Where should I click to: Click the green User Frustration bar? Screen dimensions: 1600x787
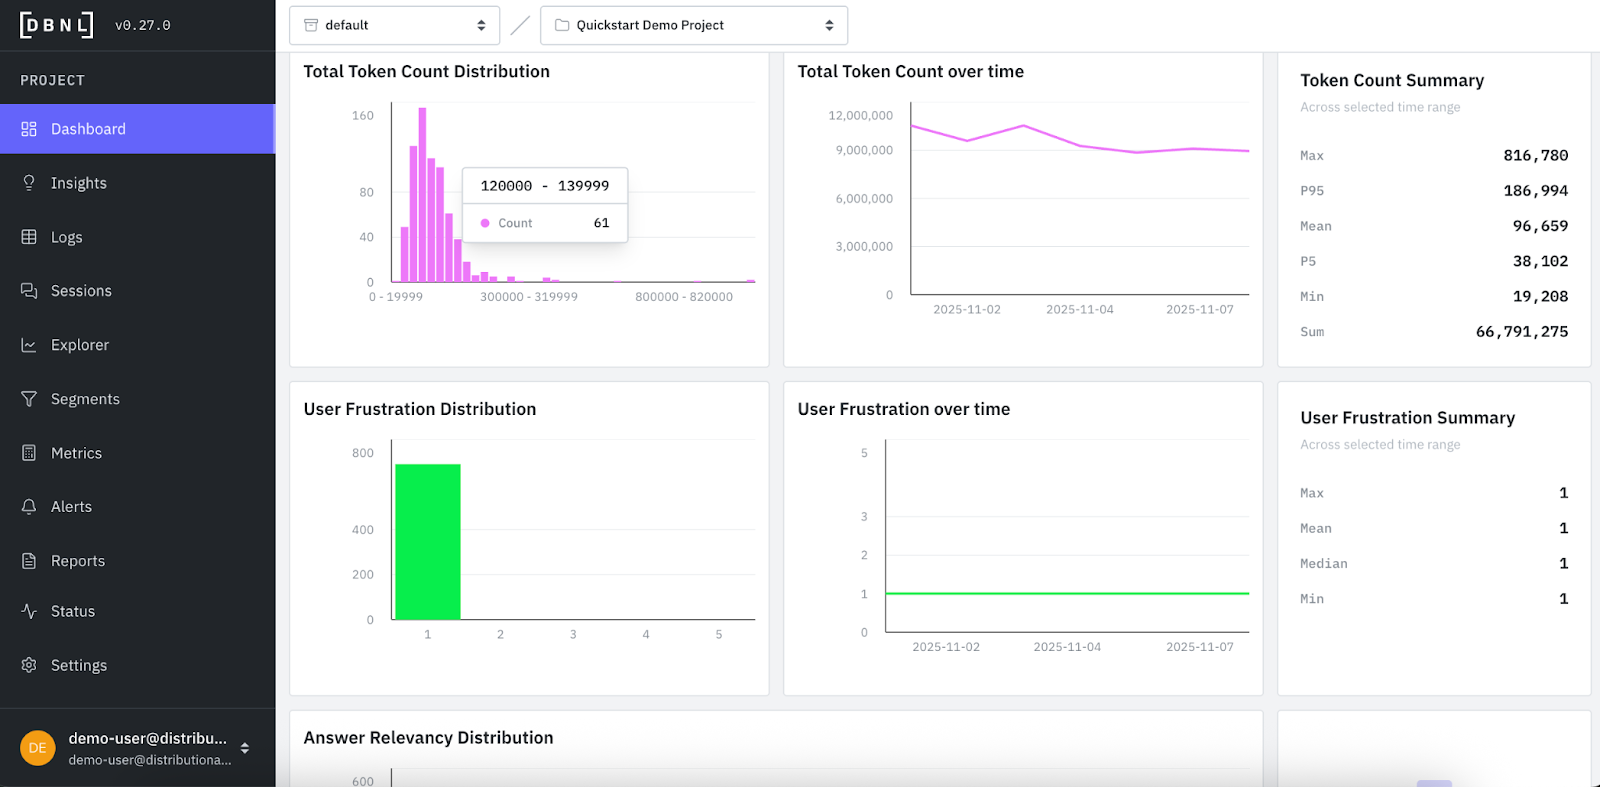[x=428, y=541]
